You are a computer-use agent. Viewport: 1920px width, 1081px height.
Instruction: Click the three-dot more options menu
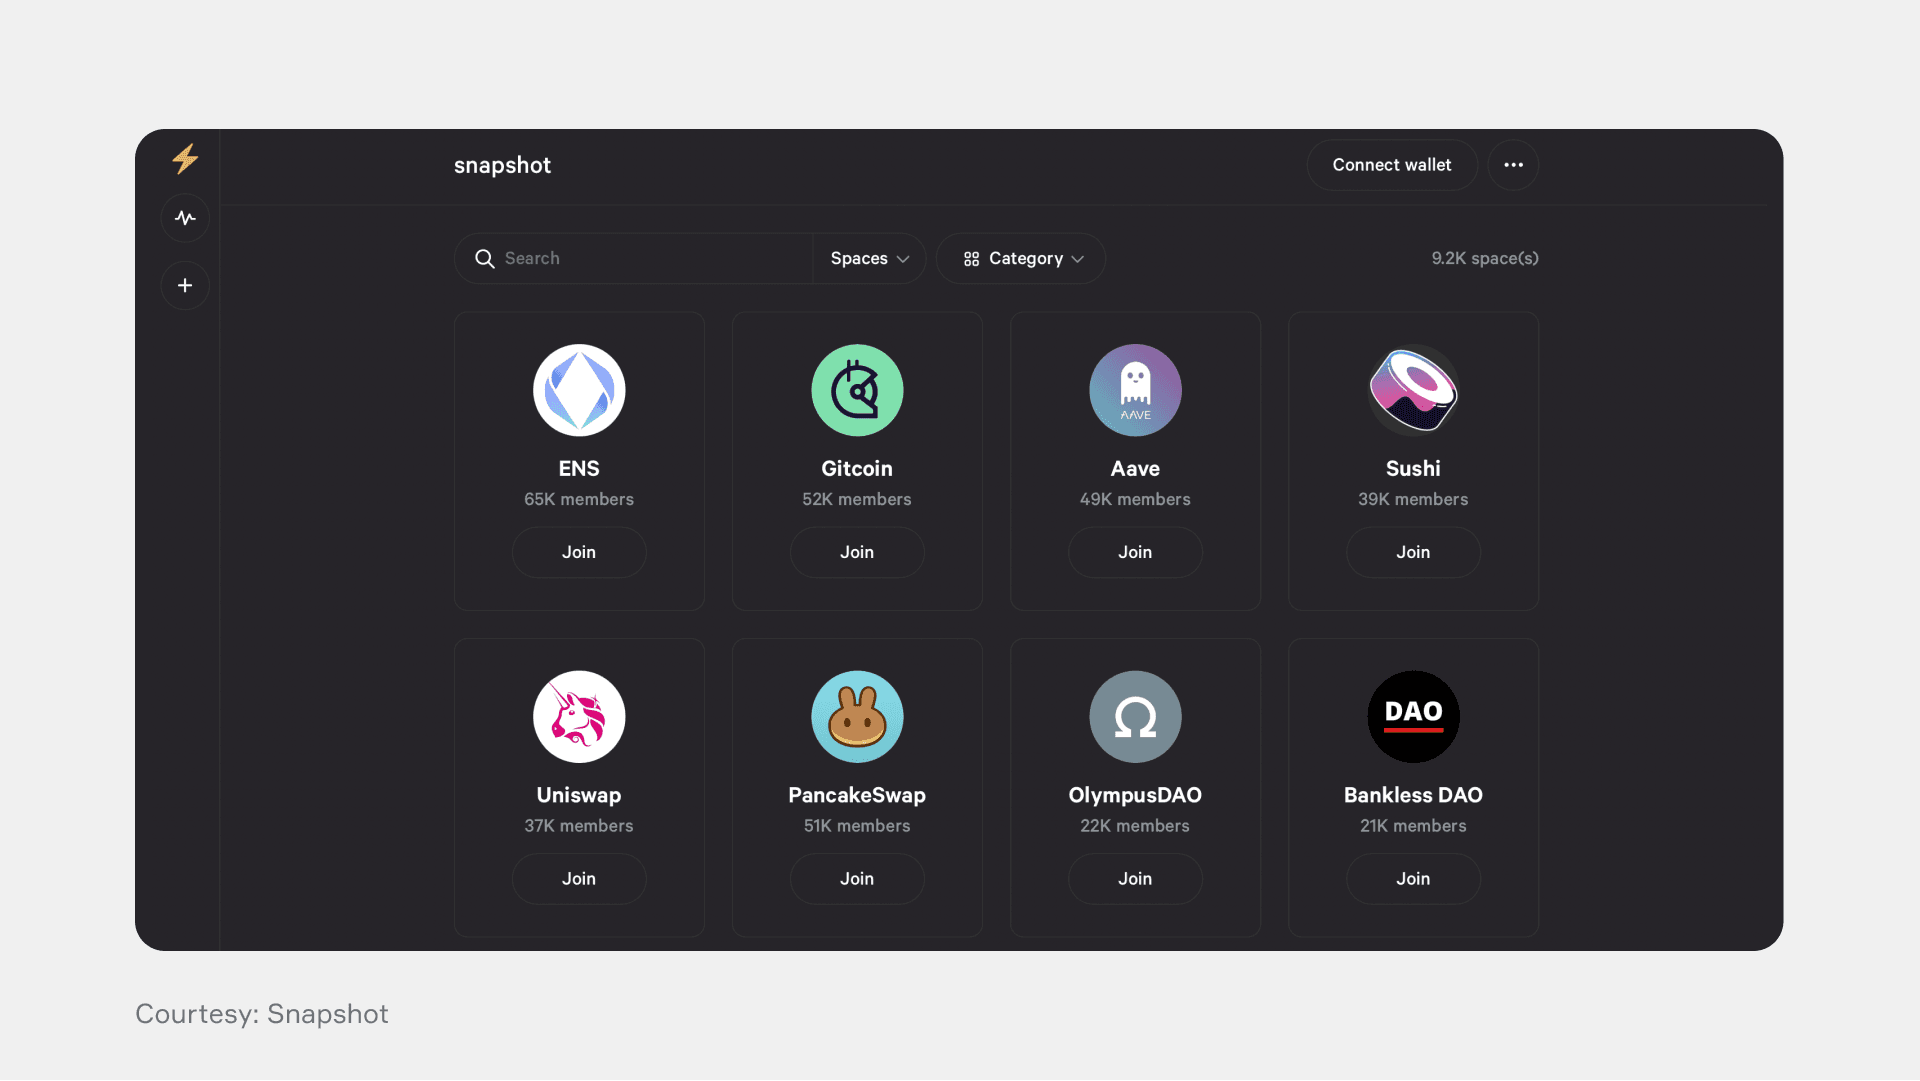coord(1514,165)
